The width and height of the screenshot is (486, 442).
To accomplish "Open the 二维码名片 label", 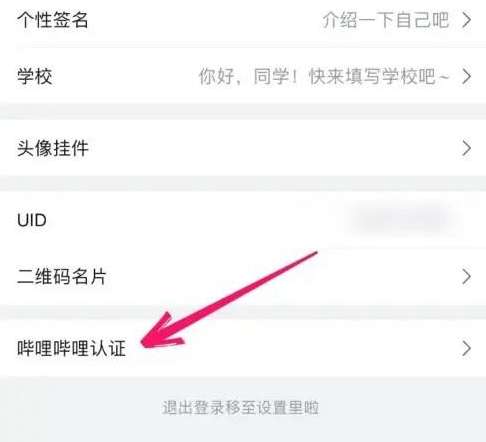I will [62, 277].
